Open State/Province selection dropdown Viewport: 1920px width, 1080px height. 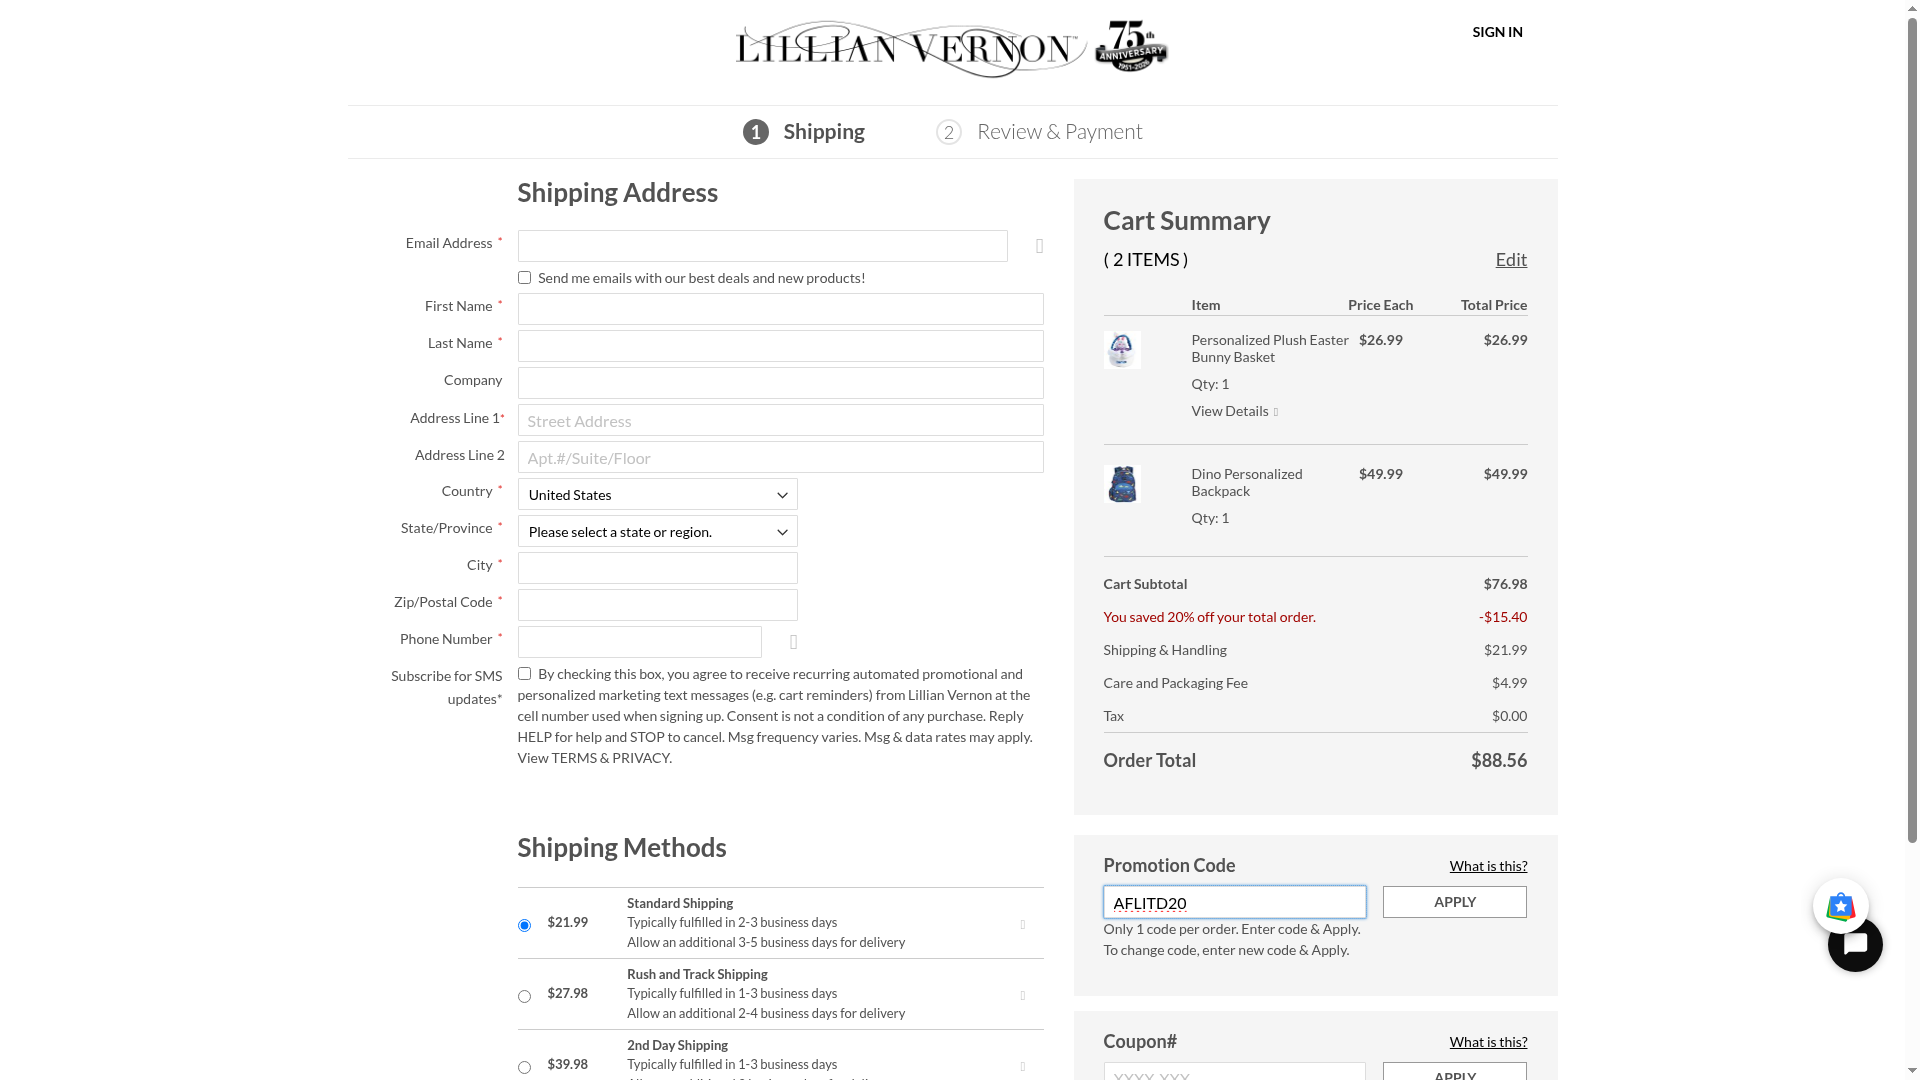tap(657, 532)
